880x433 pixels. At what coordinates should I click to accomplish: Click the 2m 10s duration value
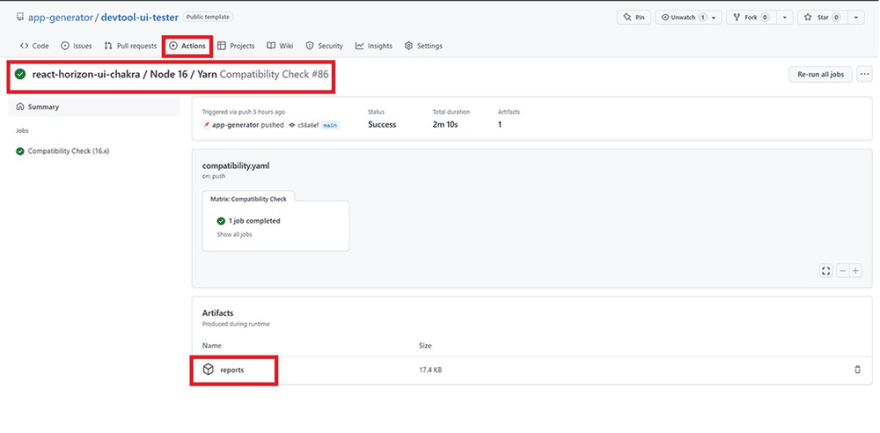click(x=446, y=125)
